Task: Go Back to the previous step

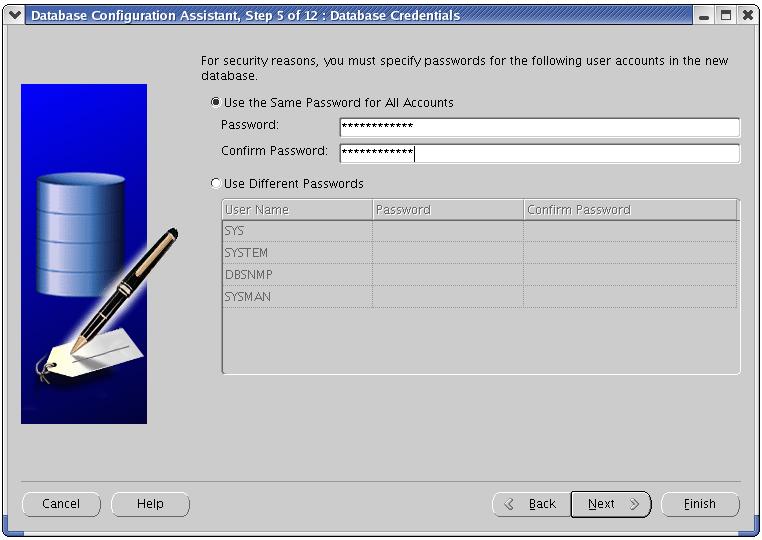Action: click(x=530, y=504)
